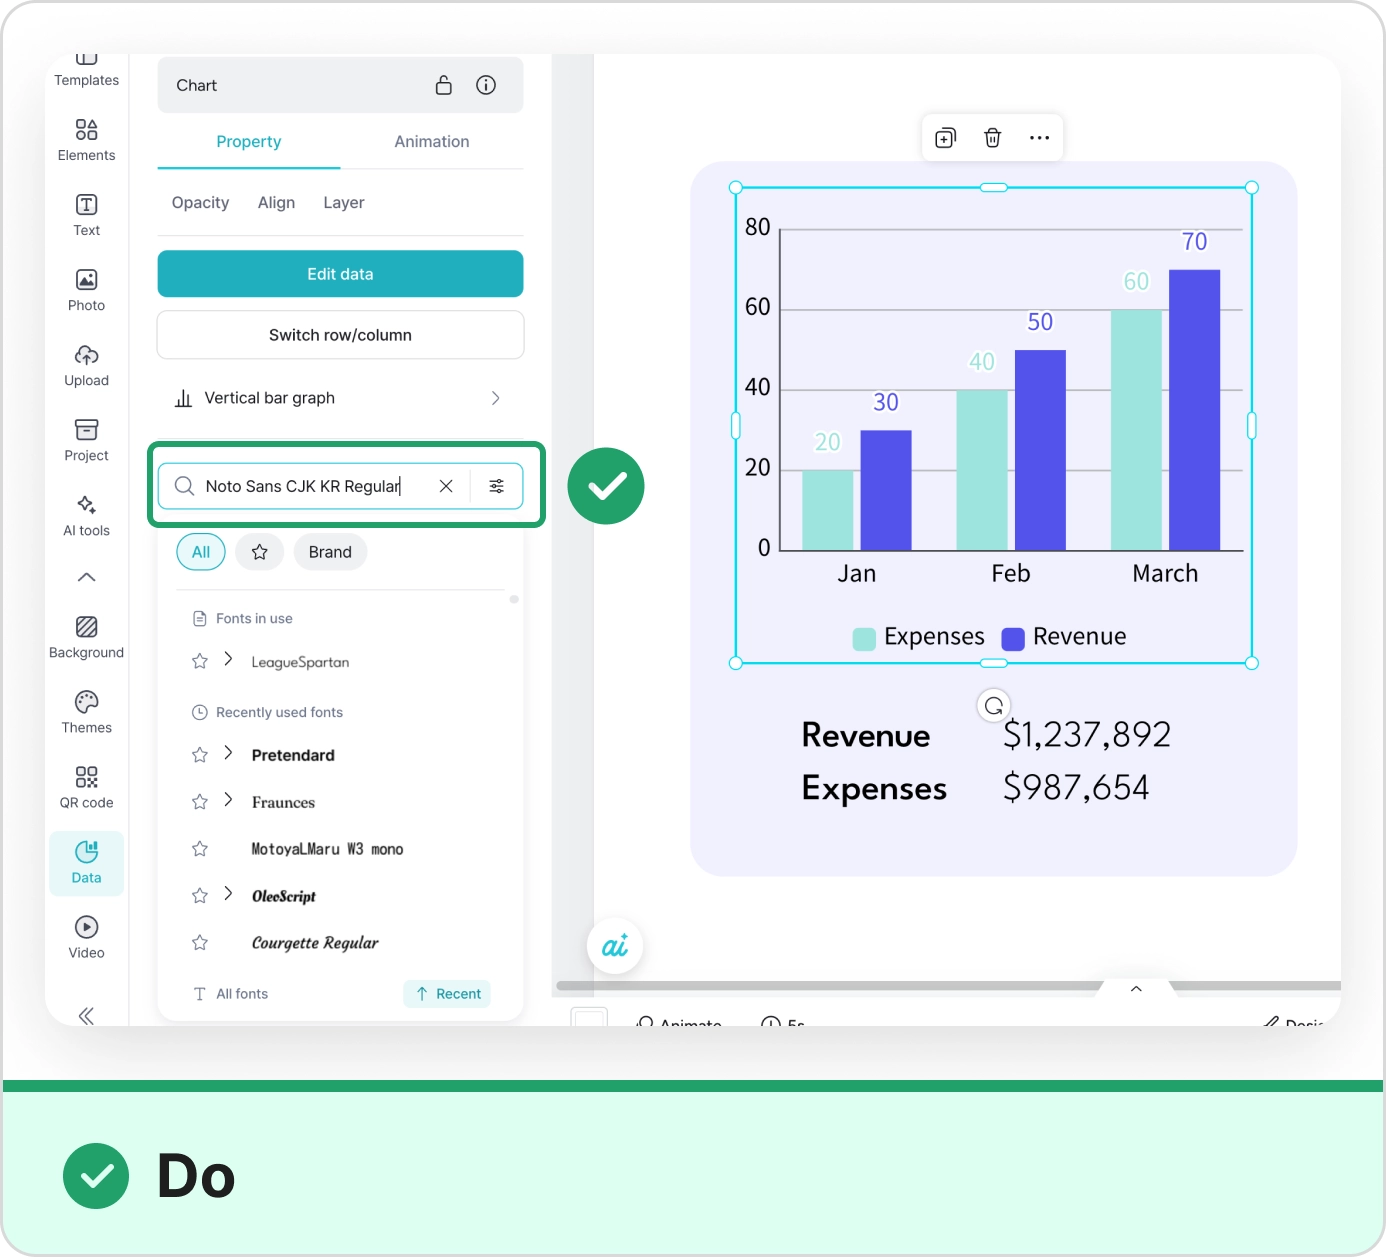The width and height of the screenshot is (1386, 1257).
Task: Click the Expenses legend color swatch
Action: pyautogui.click(x=864, y=639)
